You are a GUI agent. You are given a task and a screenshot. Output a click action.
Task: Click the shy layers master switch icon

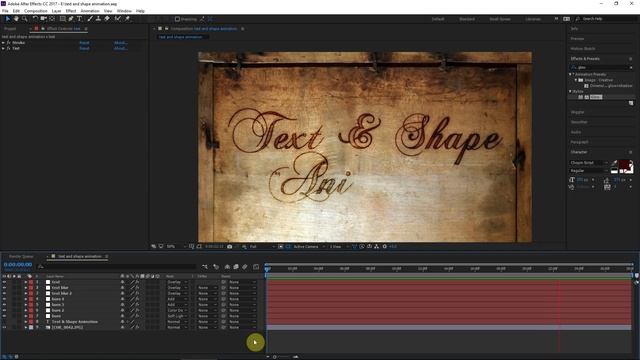227,267
